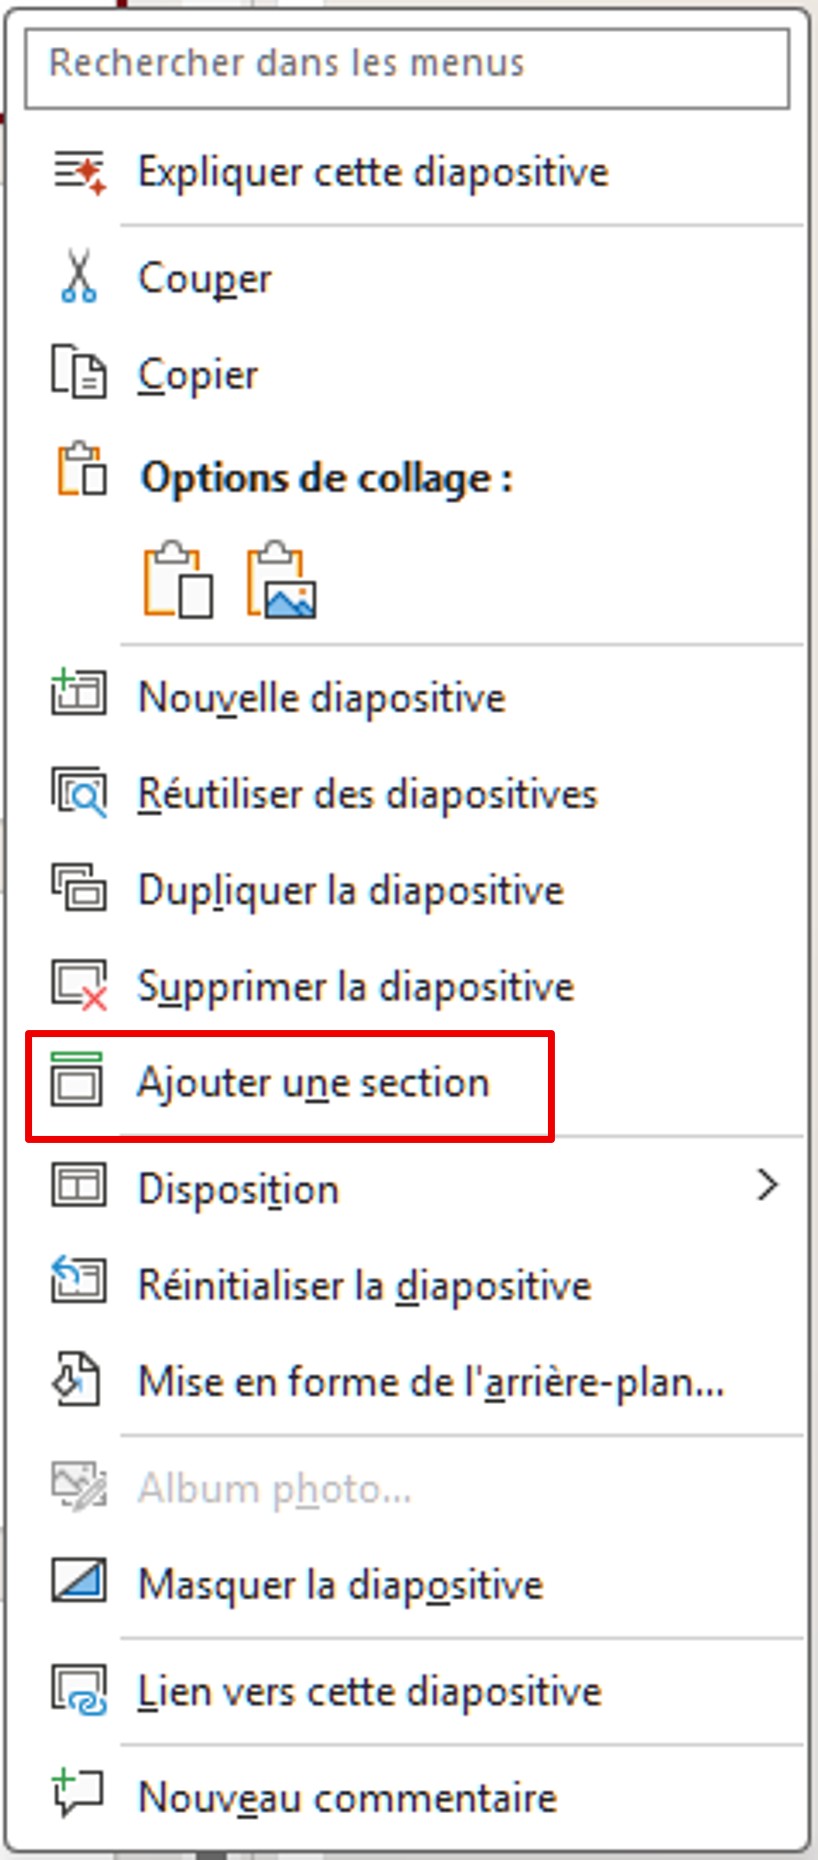
Task: Choose the paste with destination theme icon
Action: tap(178, 580)
